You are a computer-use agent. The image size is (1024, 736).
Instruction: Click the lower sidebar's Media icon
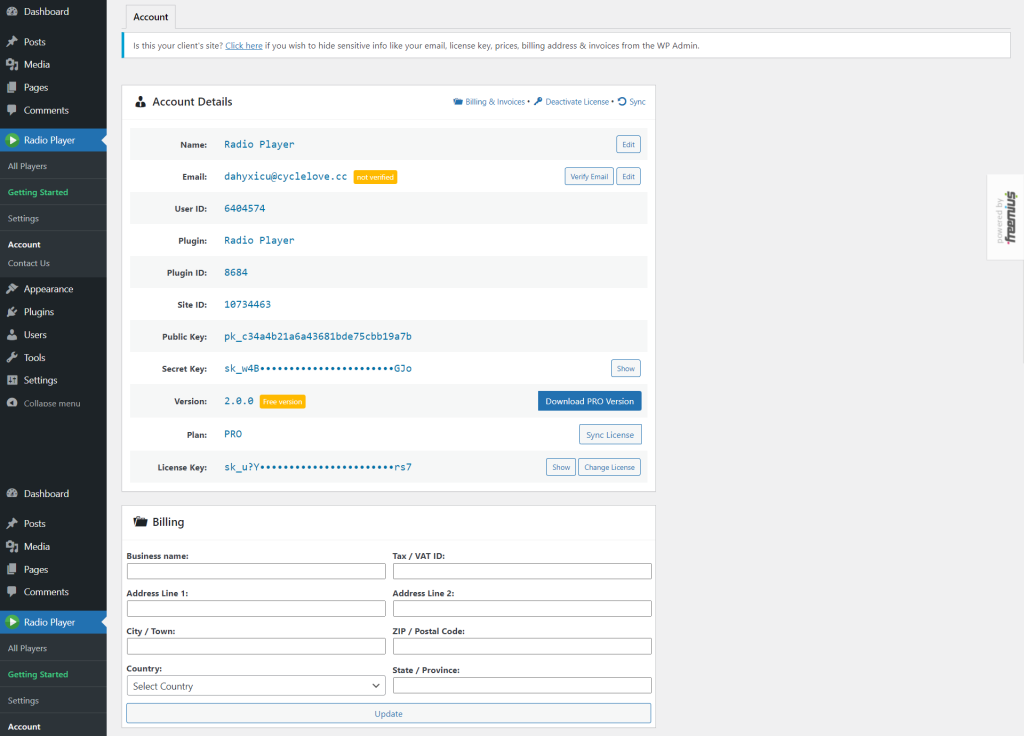(12, 547)
